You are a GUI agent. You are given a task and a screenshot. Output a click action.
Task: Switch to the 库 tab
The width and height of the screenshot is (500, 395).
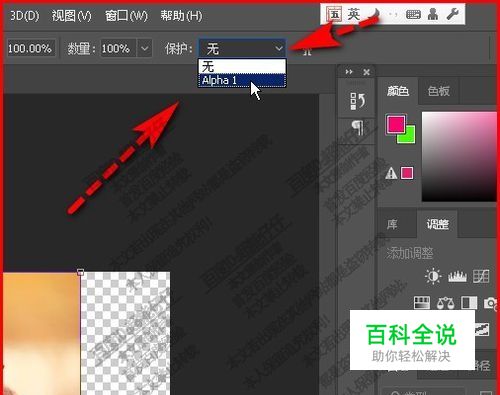tap(392, 224)
